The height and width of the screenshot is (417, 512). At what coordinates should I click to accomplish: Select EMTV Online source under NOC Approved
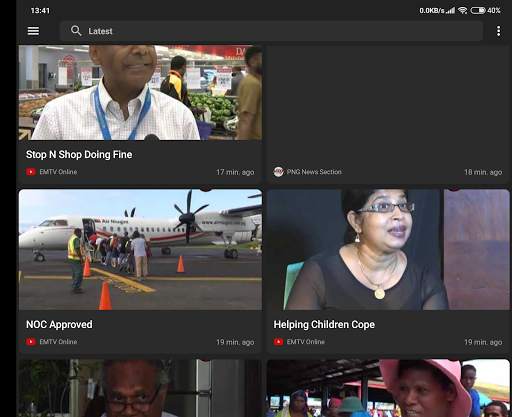[58, 342]
